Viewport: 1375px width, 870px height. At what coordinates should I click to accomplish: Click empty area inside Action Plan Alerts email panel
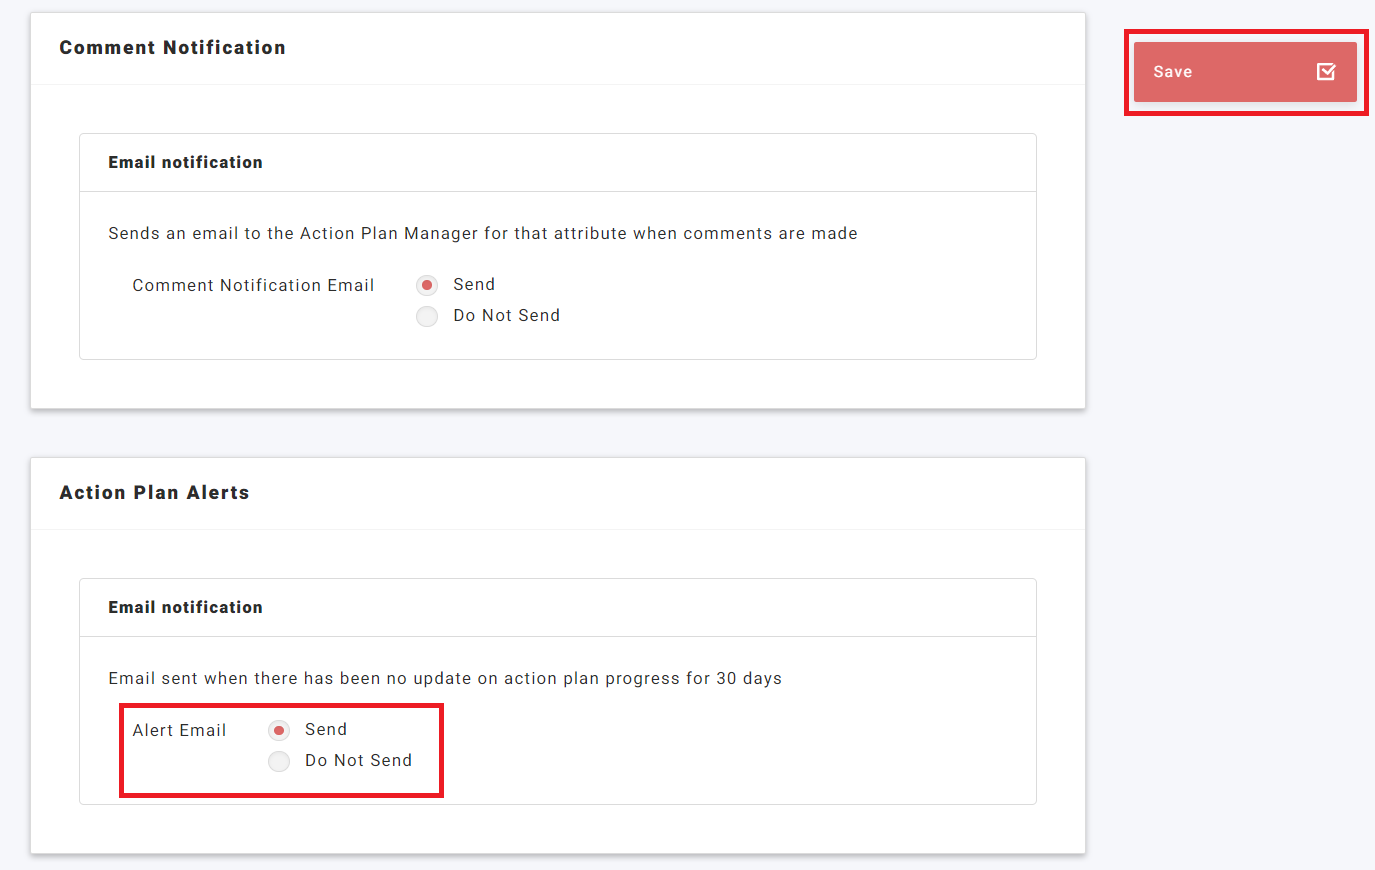750,745
